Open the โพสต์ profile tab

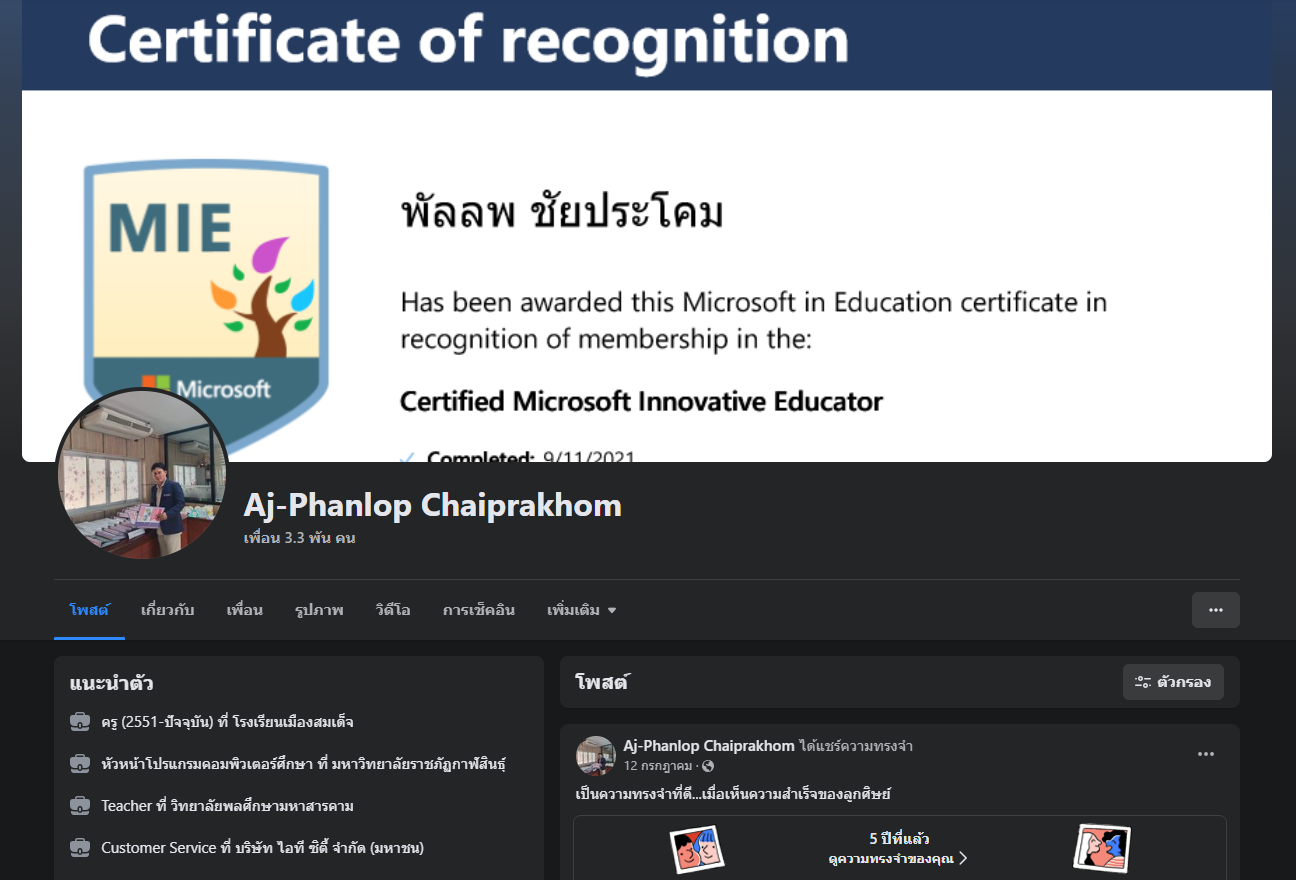click(x=89, y=610)
